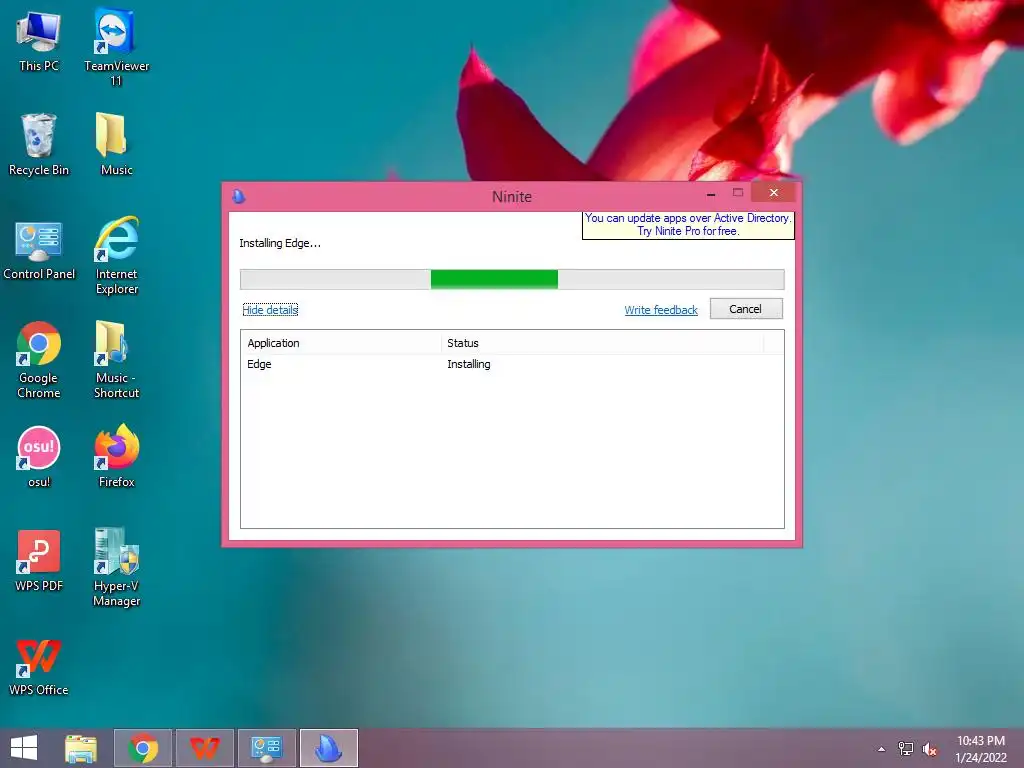Select the Recycle Bin icon
Screen dimensions: 1024x768
point(39,144)
